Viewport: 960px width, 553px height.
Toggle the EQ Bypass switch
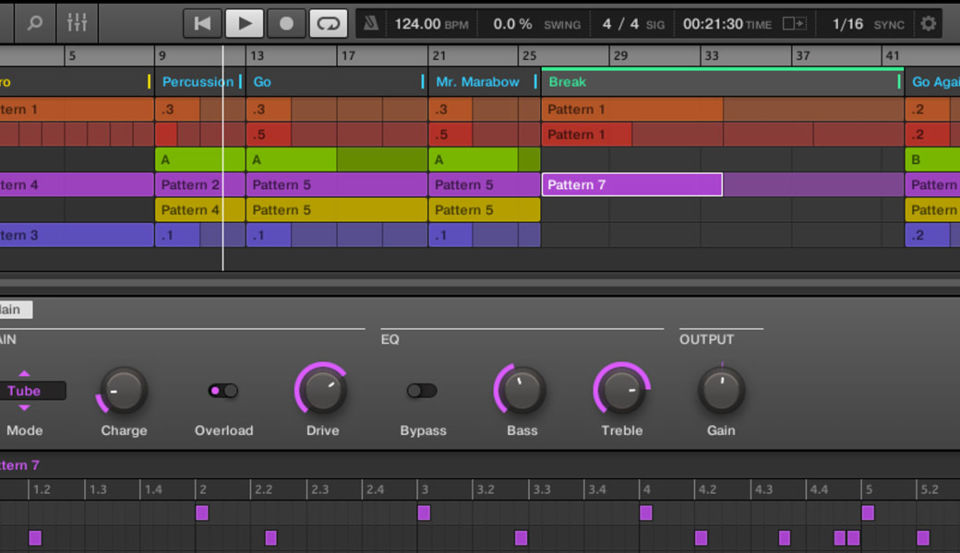421,390
